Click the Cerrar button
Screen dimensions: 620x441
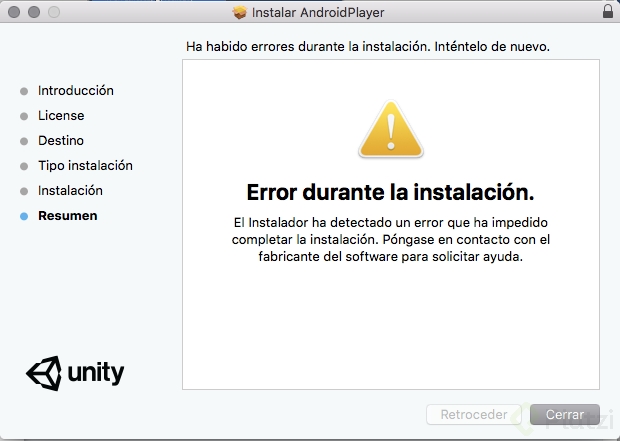(565, 415)
